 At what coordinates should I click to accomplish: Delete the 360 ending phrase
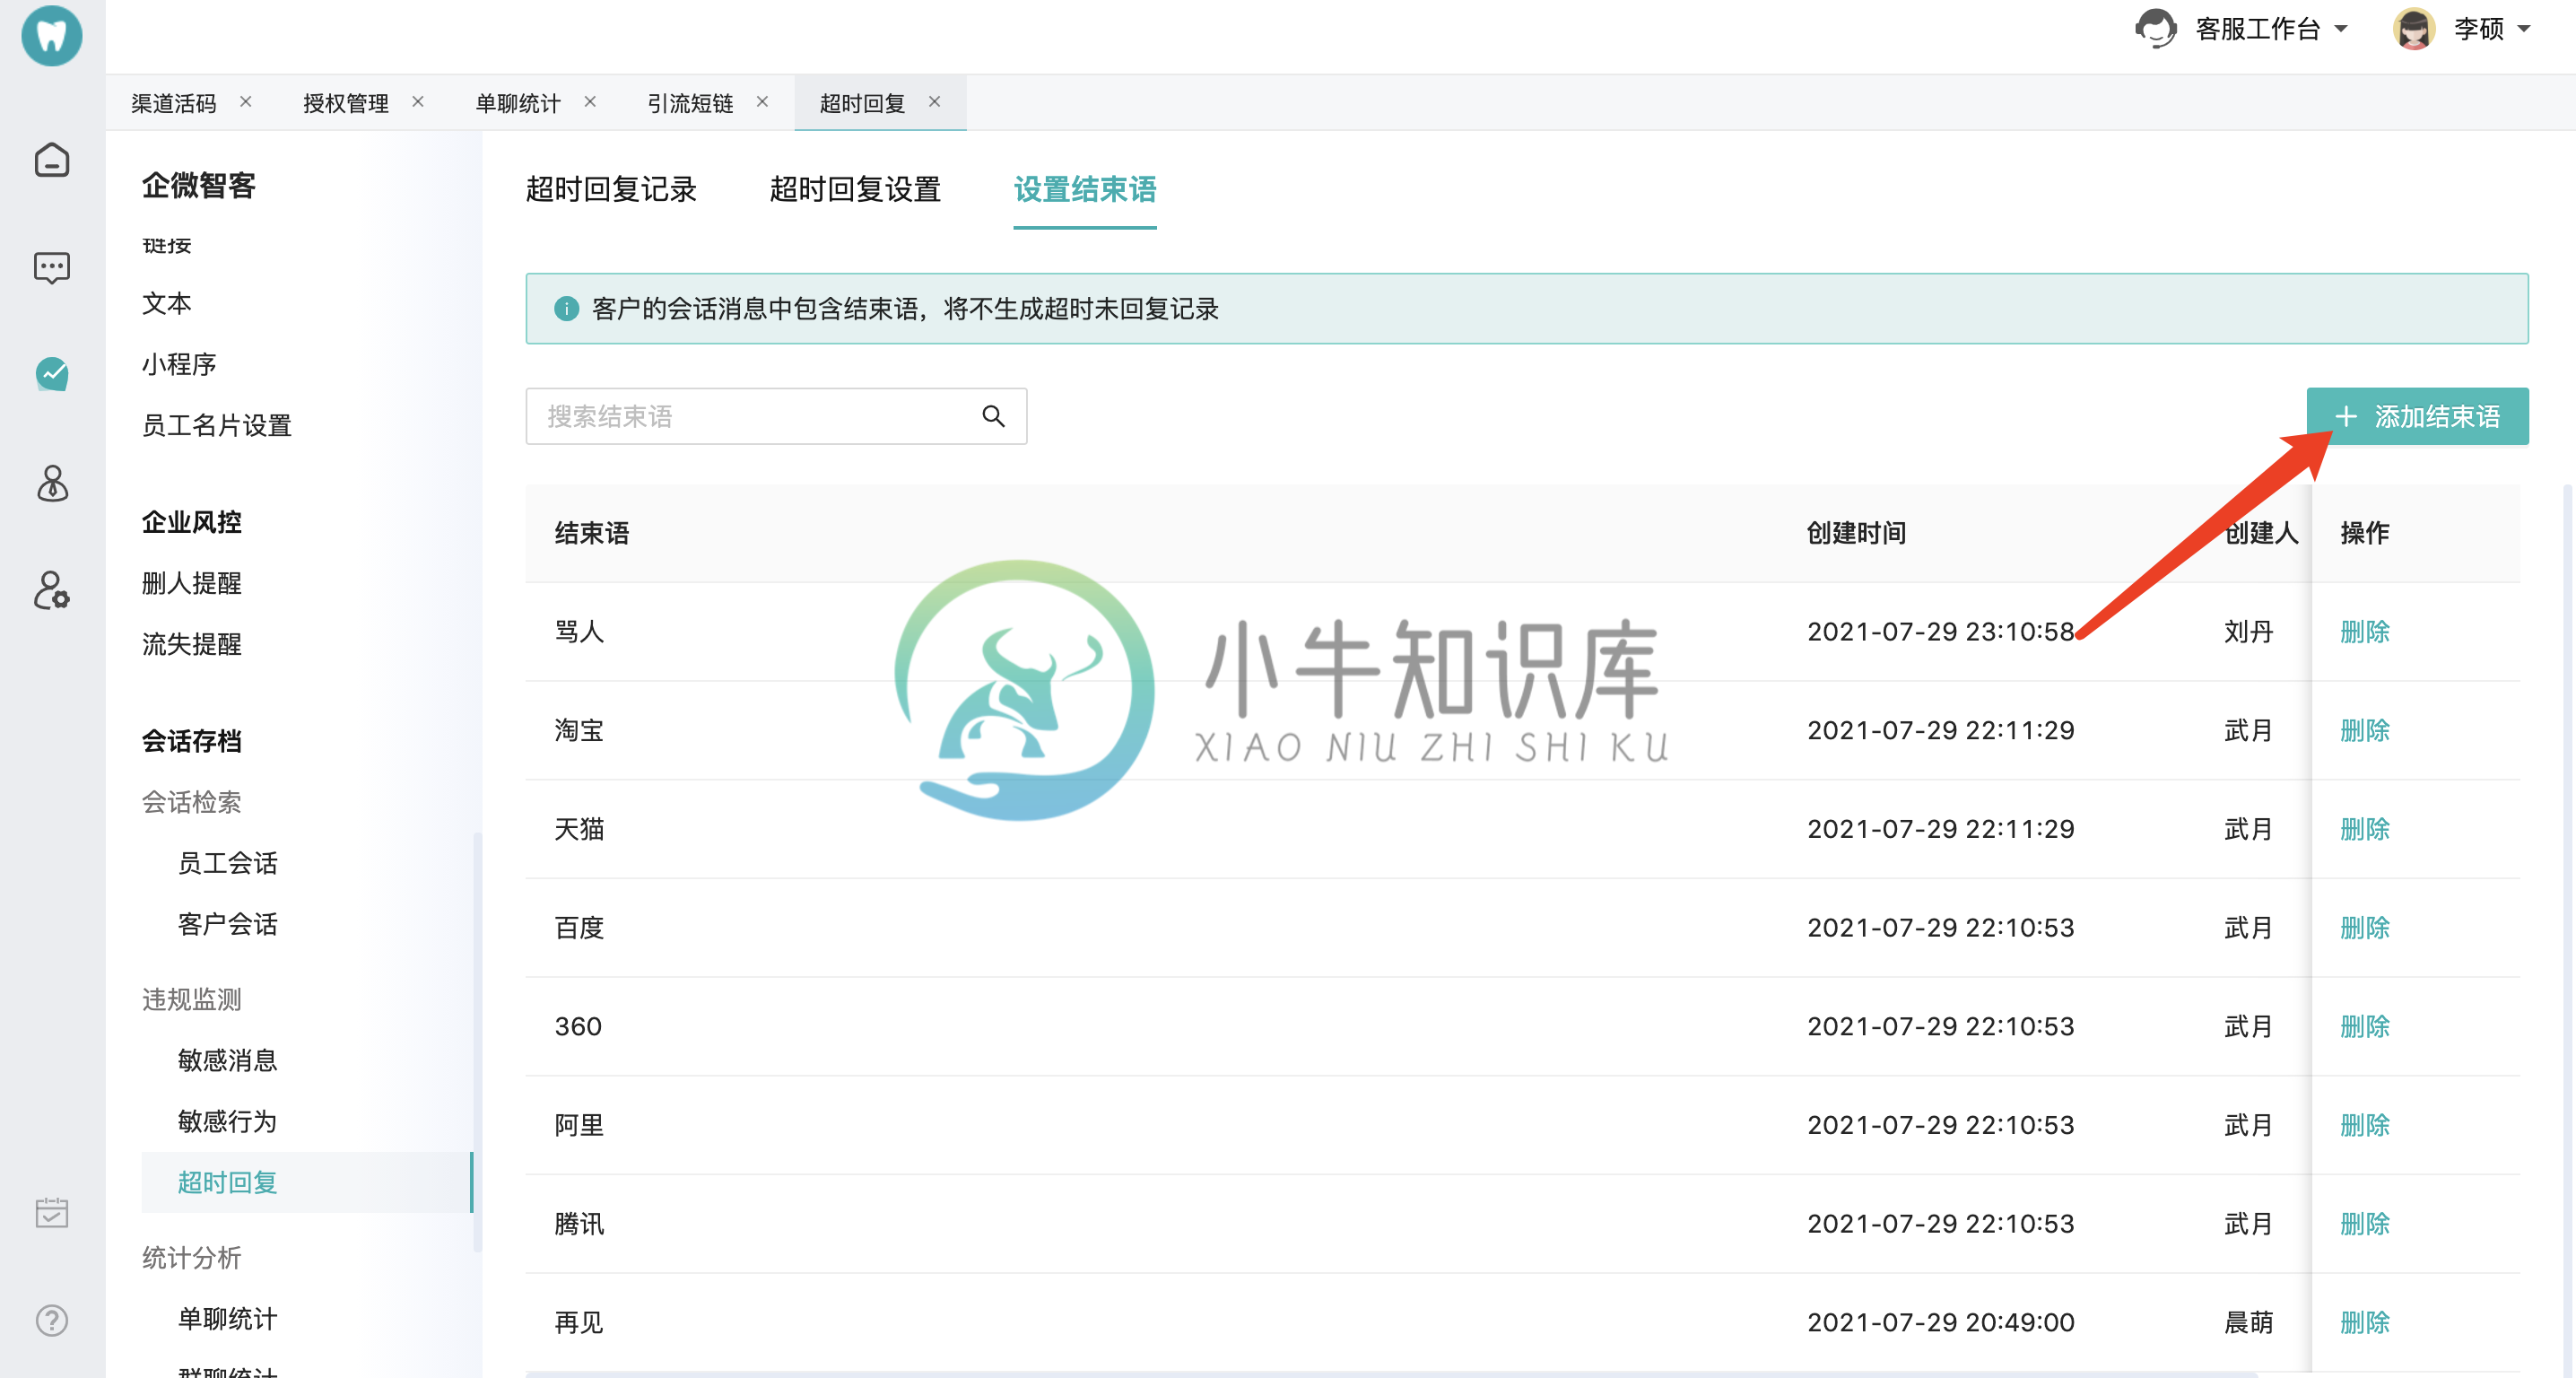[x=2364, y=1027]
